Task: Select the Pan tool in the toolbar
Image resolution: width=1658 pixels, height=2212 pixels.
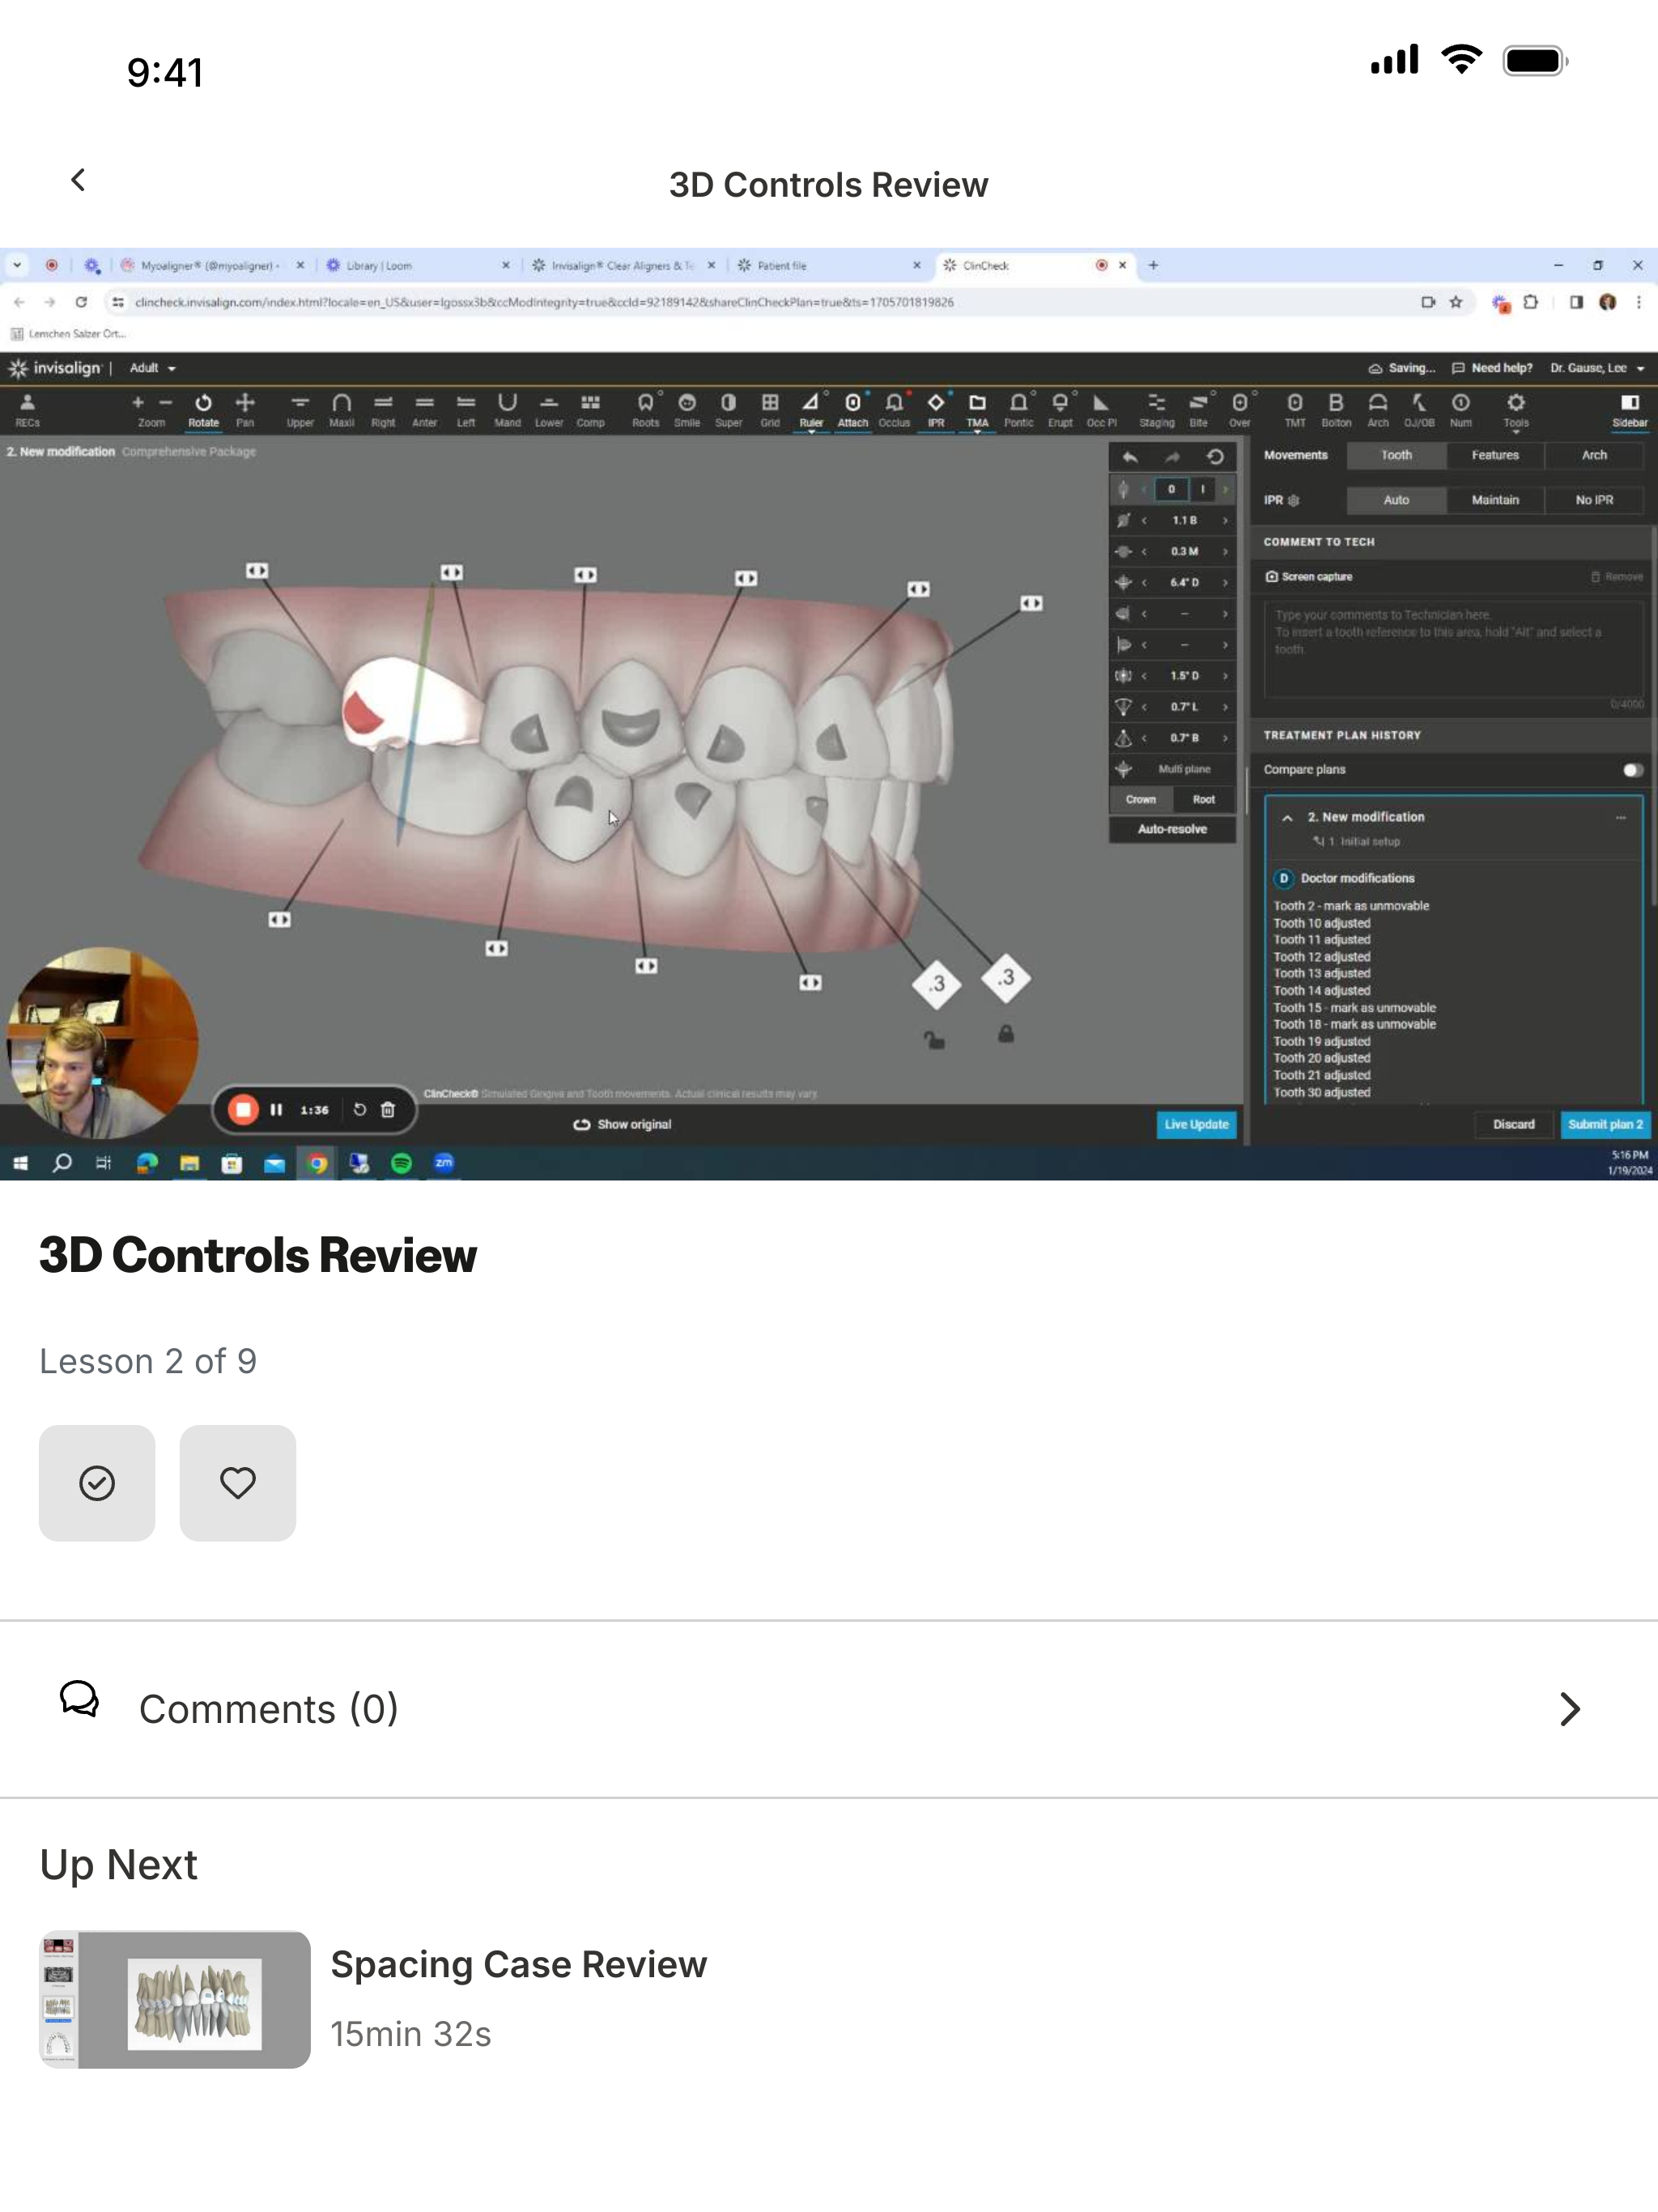Action: (x=245, y=409)
